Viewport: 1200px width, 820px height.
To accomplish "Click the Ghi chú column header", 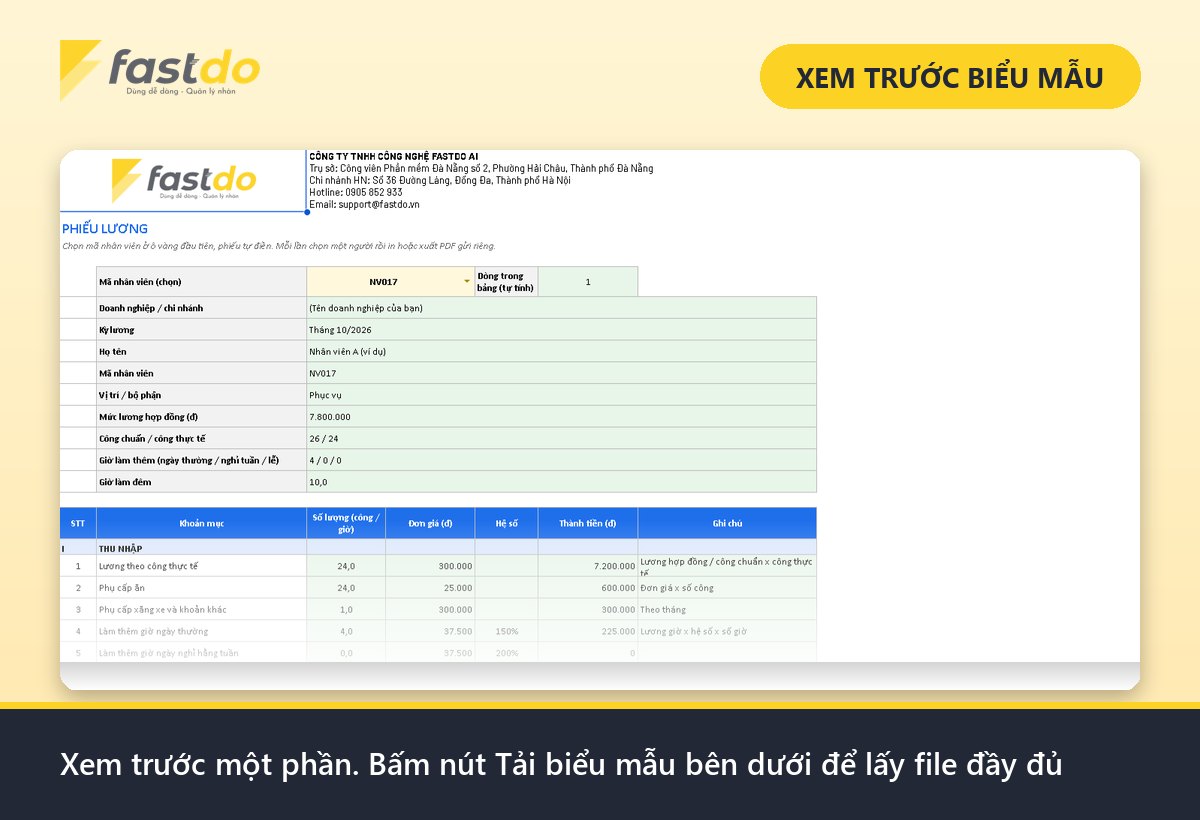I will 727,523.
